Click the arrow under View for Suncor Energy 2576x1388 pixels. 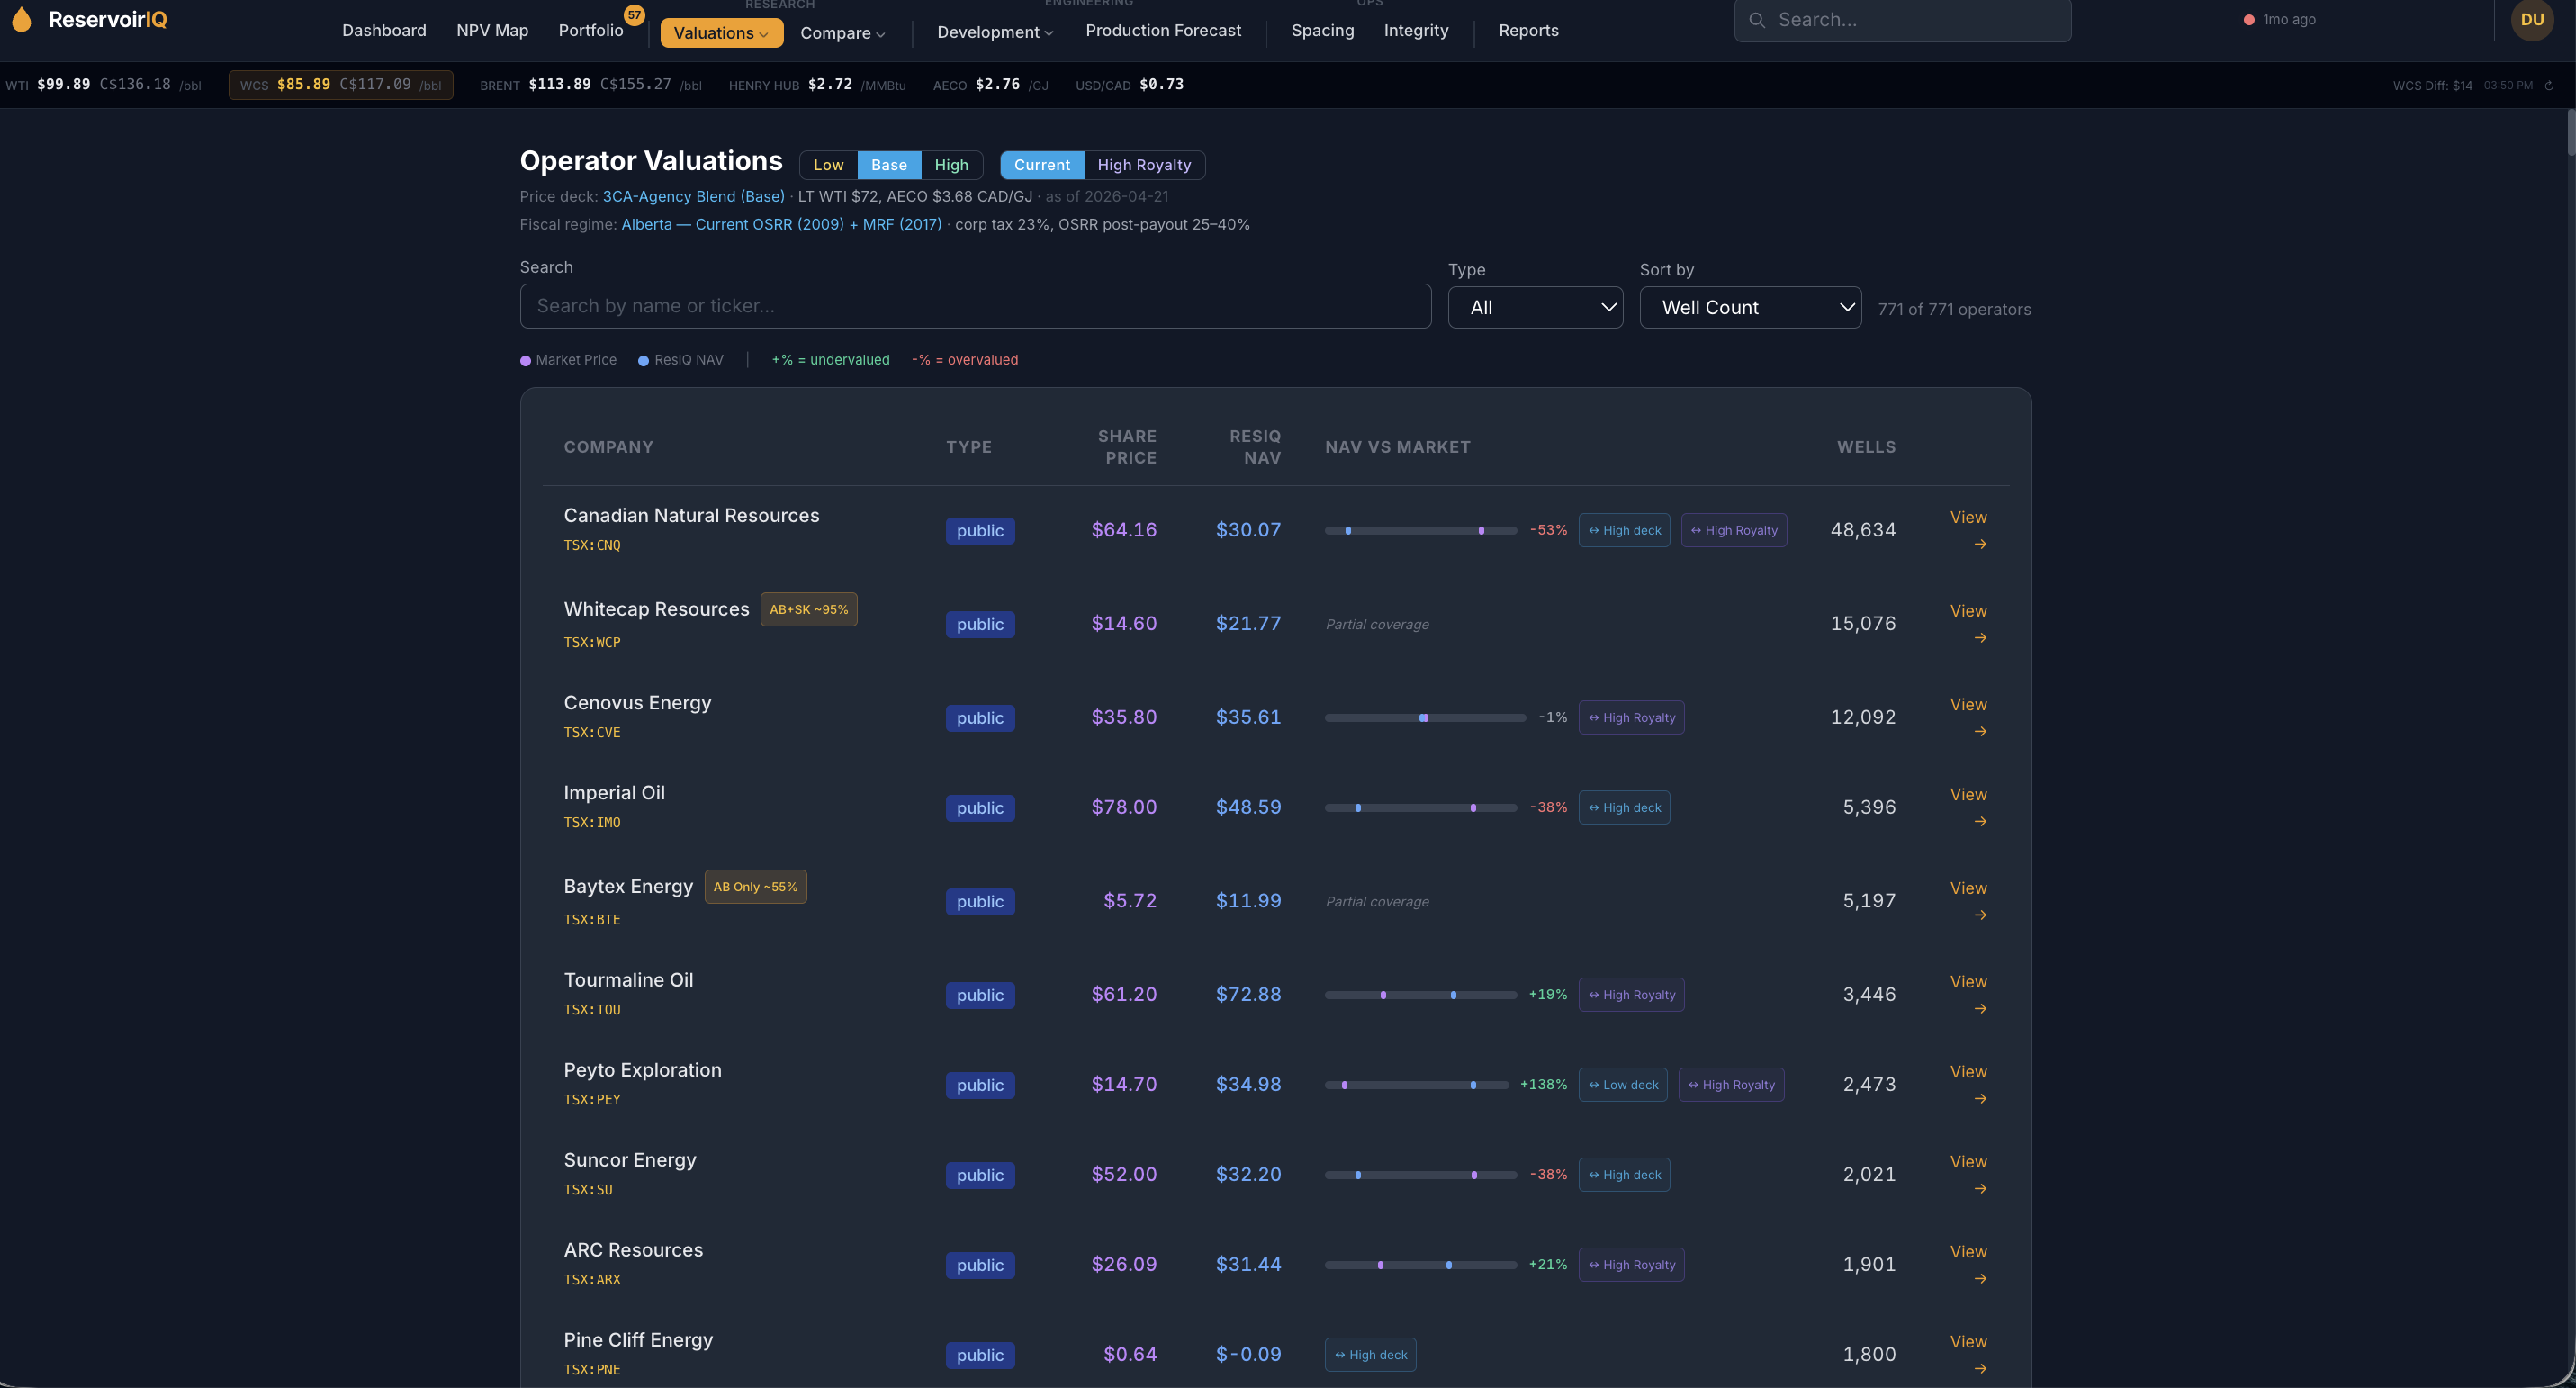[1980, 1189]
